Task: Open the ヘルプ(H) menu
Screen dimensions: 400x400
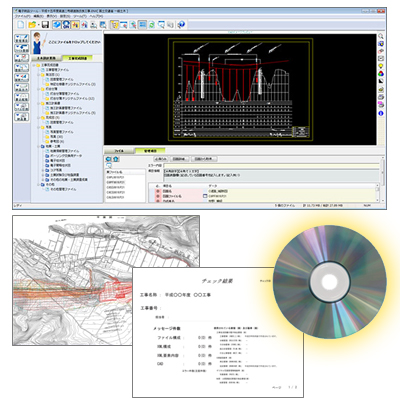Action: click(96, 16)
